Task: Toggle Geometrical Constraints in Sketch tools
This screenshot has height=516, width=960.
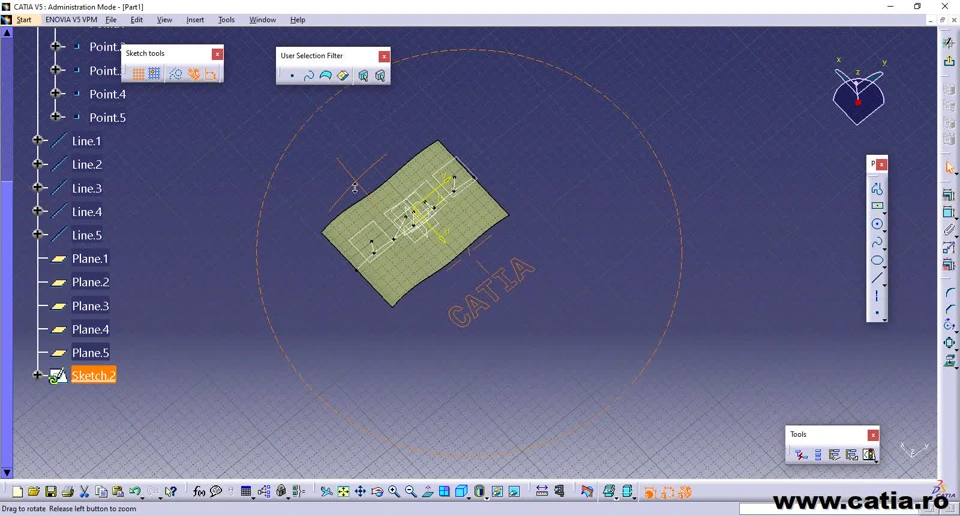Action: pyautogui.click(x=194, y=74)
